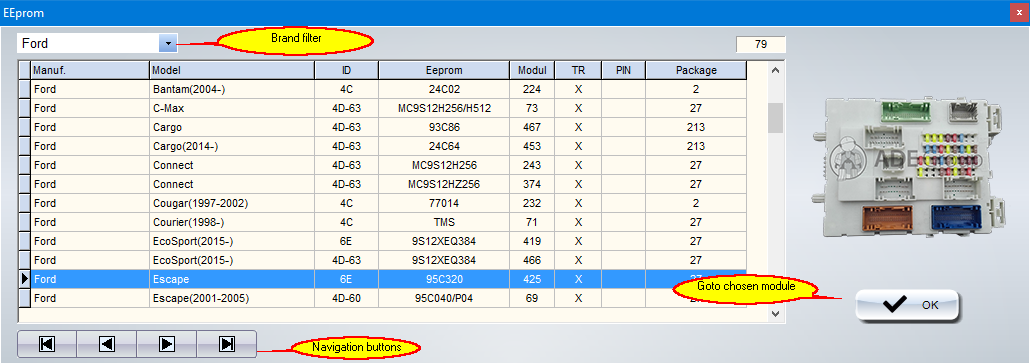Click Modul cell 374
Image resolution: width=1030 pixels, height=364 pixels.
coord(532,185)
